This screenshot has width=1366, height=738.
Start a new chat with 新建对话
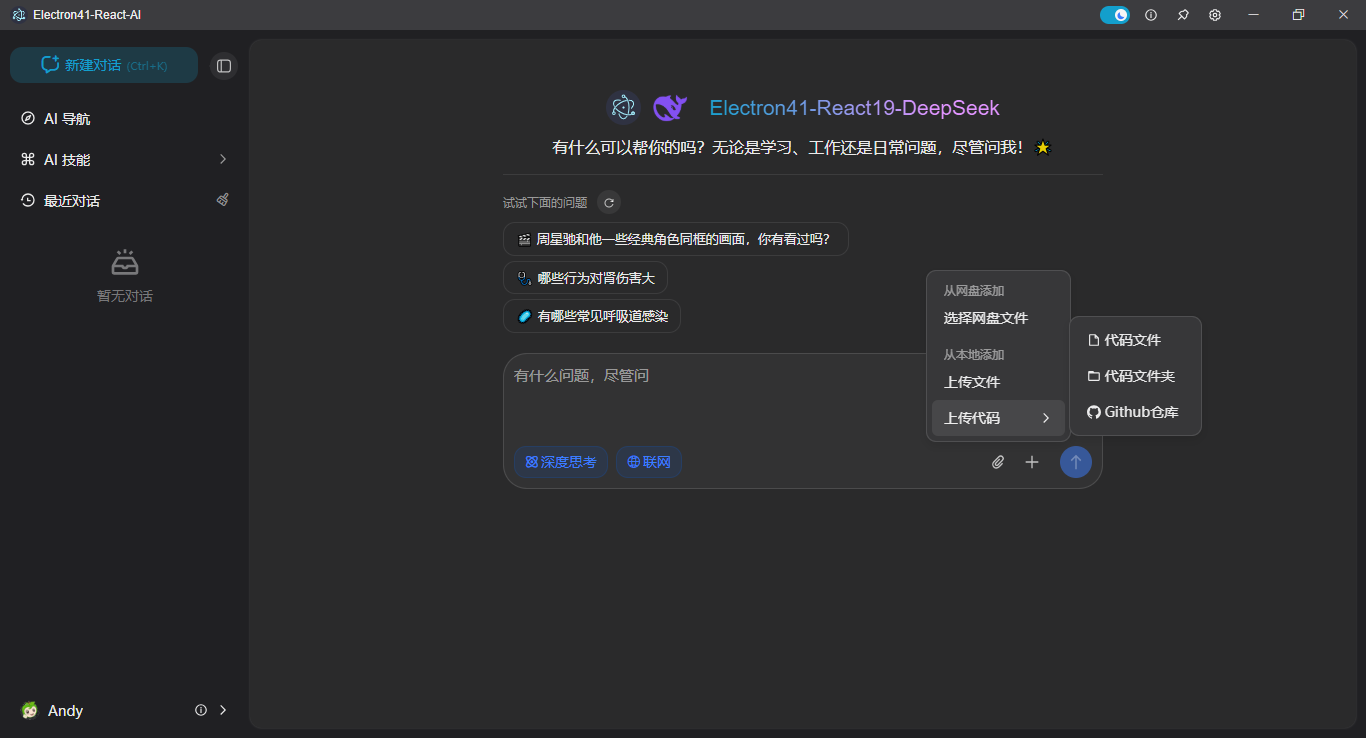[104, 65]
